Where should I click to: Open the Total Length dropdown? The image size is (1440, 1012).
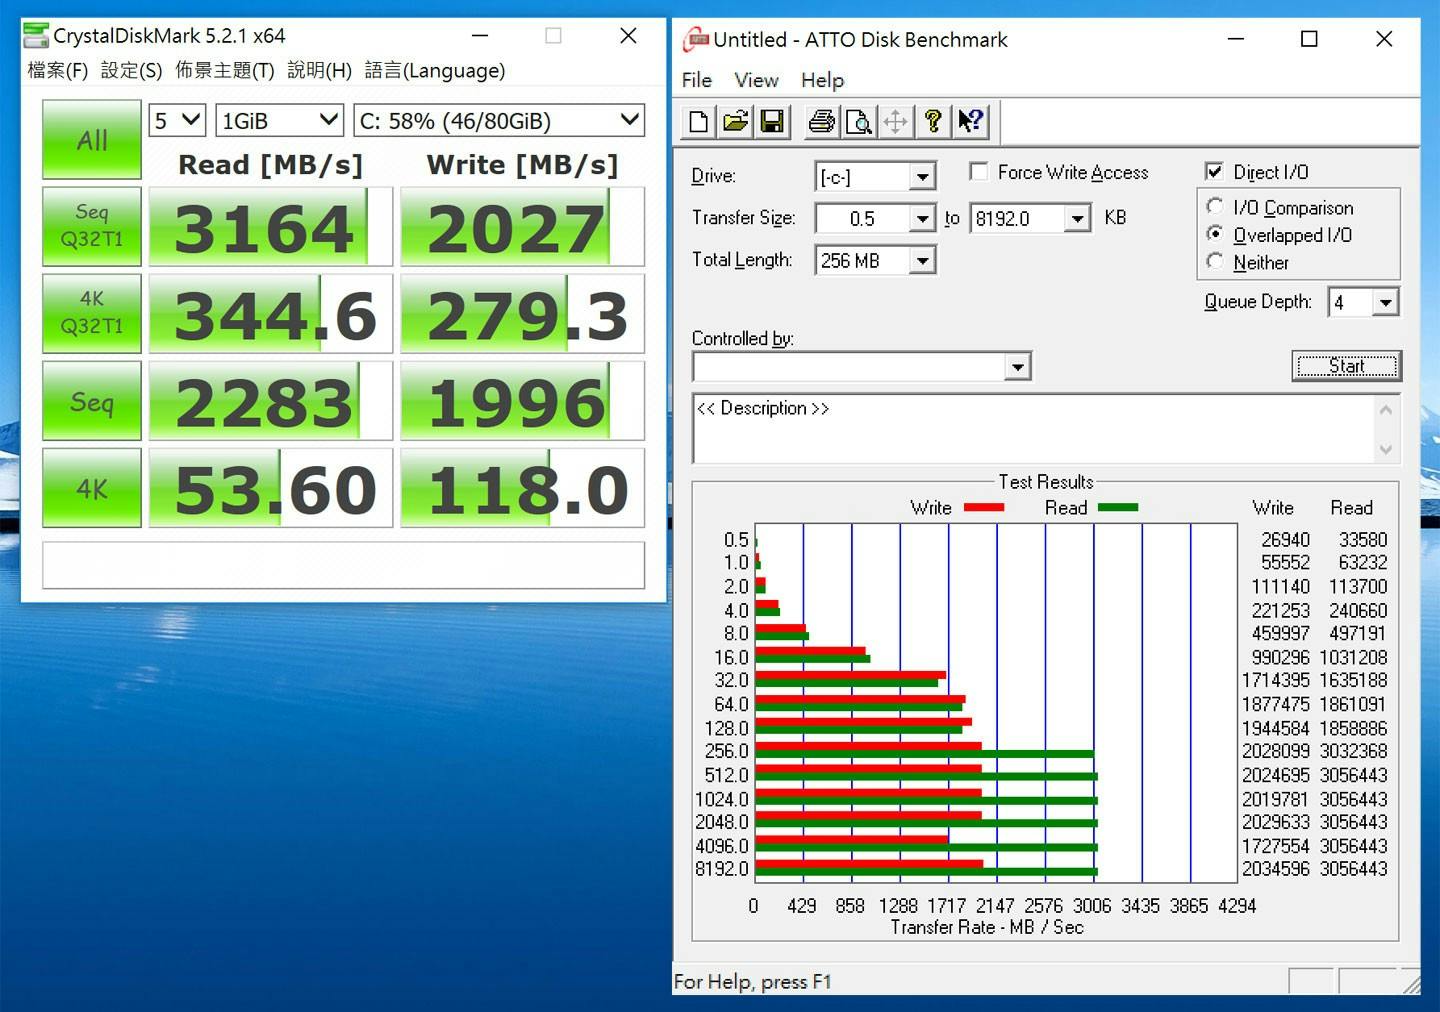tap(922, 261)
